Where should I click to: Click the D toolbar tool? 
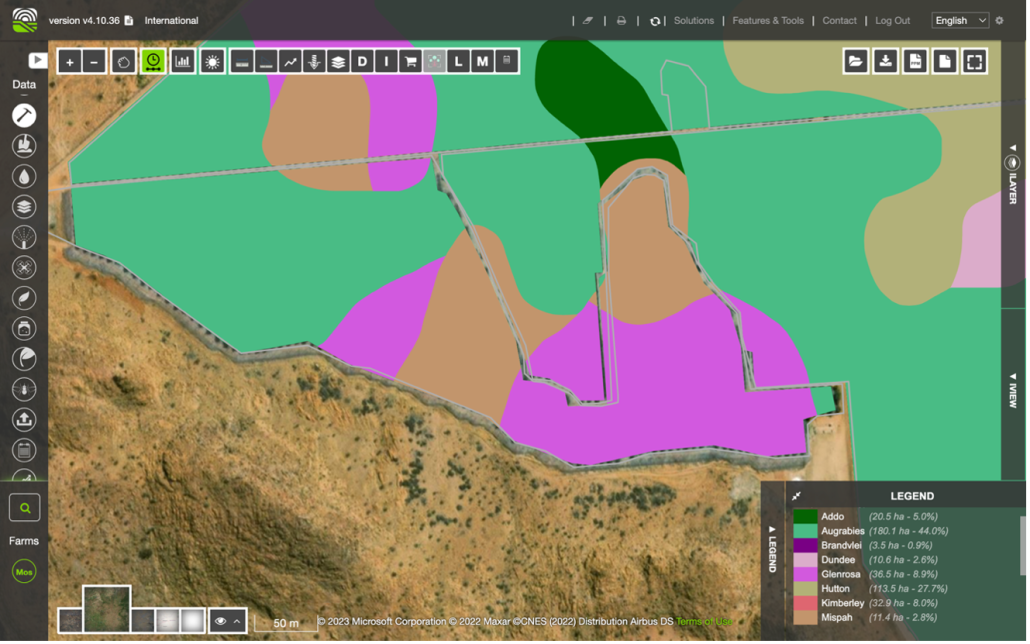click(x=361, y=61)
